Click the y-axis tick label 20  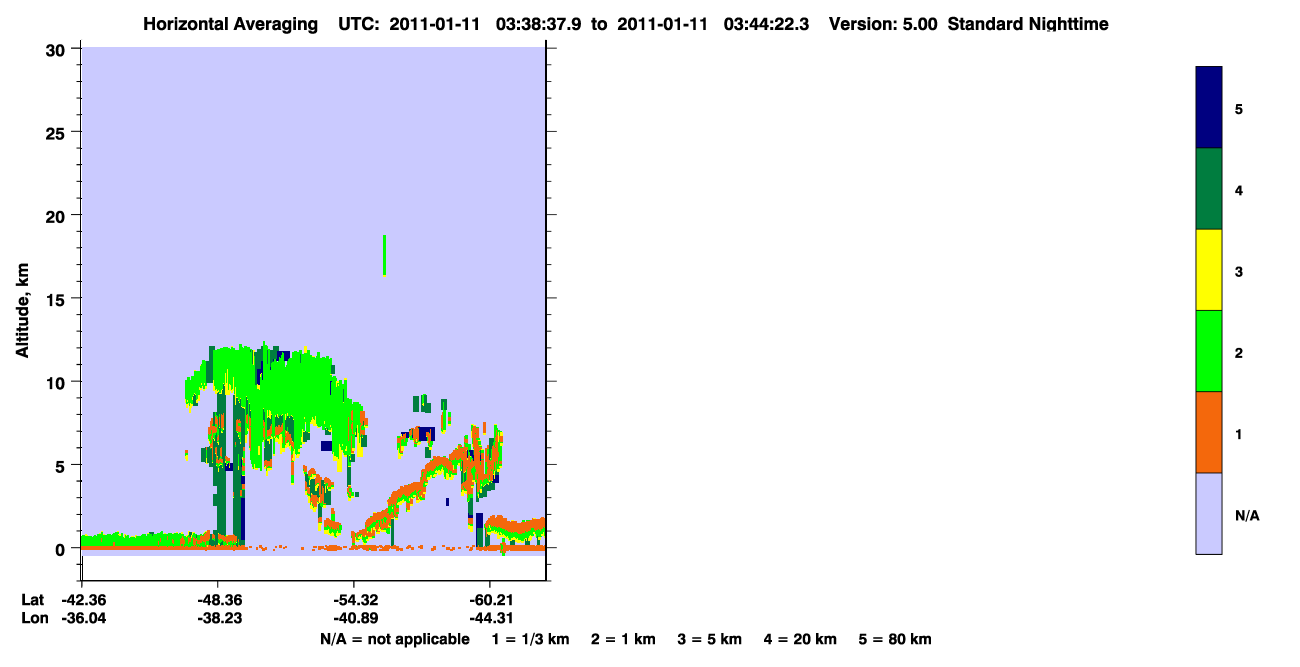click(57, 215)
